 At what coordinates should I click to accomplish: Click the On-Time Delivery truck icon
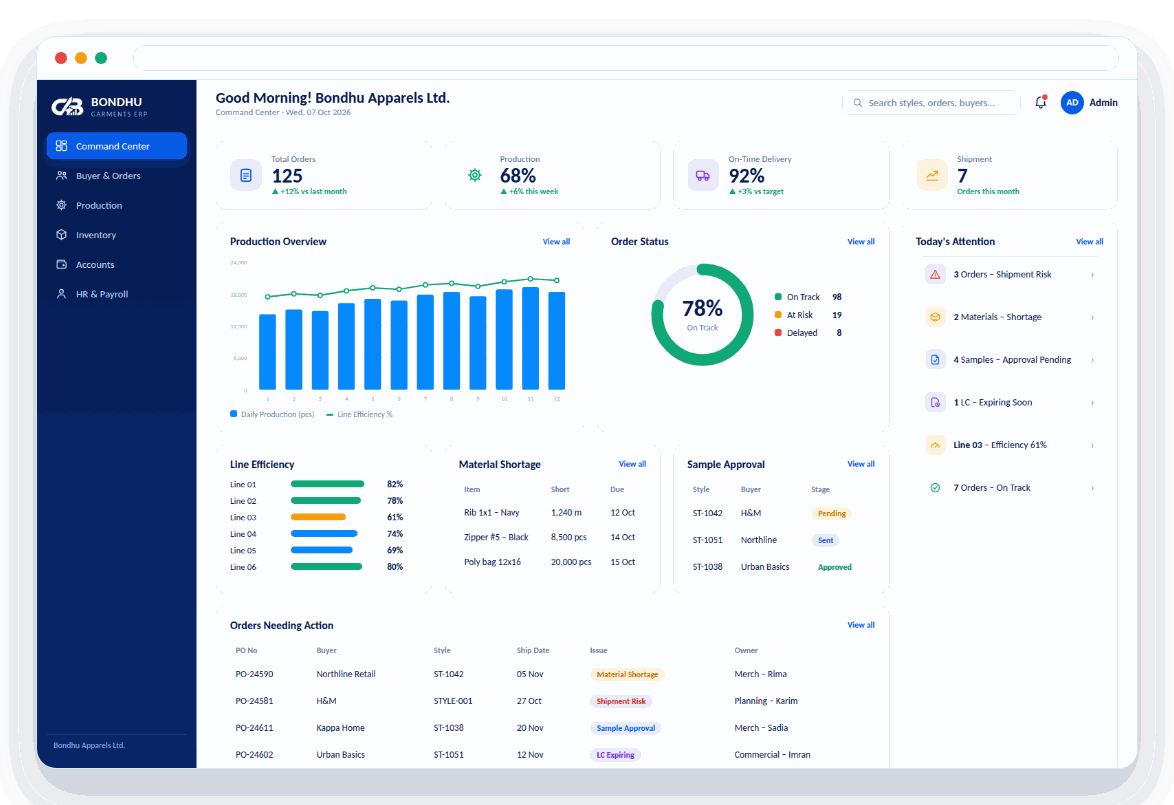click(x=703, y=175)
